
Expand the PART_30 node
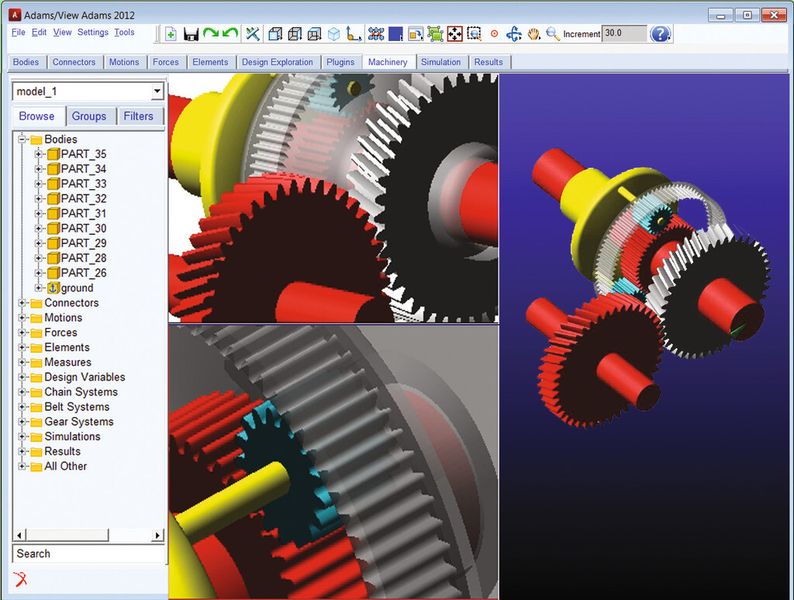[38, 228]
